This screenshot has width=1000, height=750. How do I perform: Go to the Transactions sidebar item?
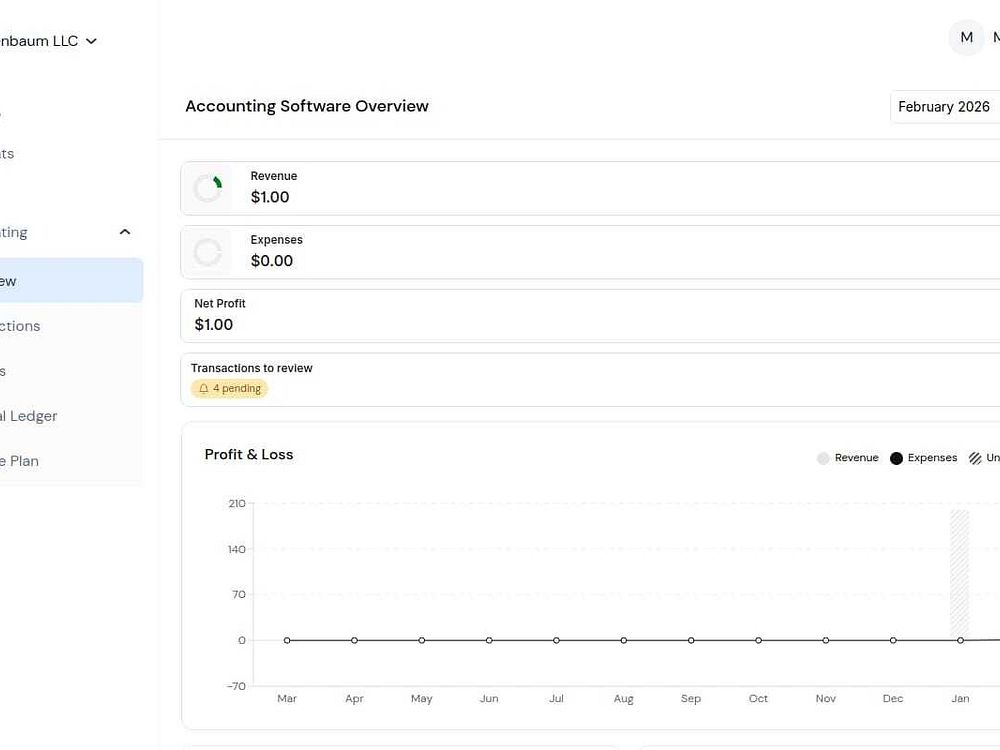pyautogui.click(x=30, y=326)
